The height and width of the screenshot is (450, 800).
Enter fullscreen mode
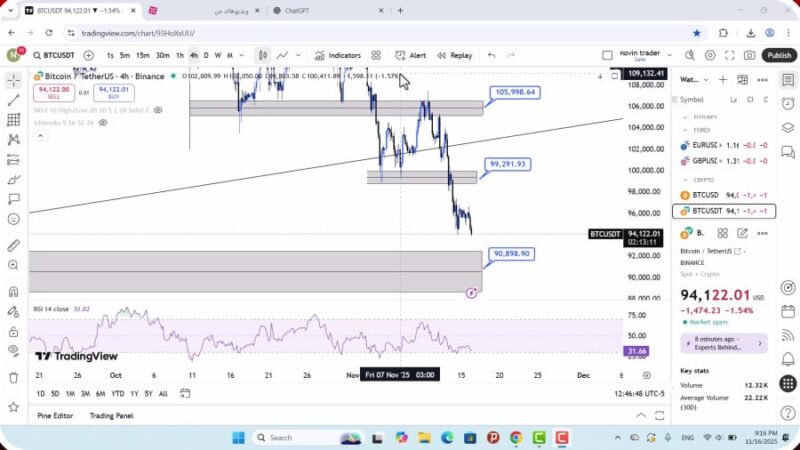(730, 55)
